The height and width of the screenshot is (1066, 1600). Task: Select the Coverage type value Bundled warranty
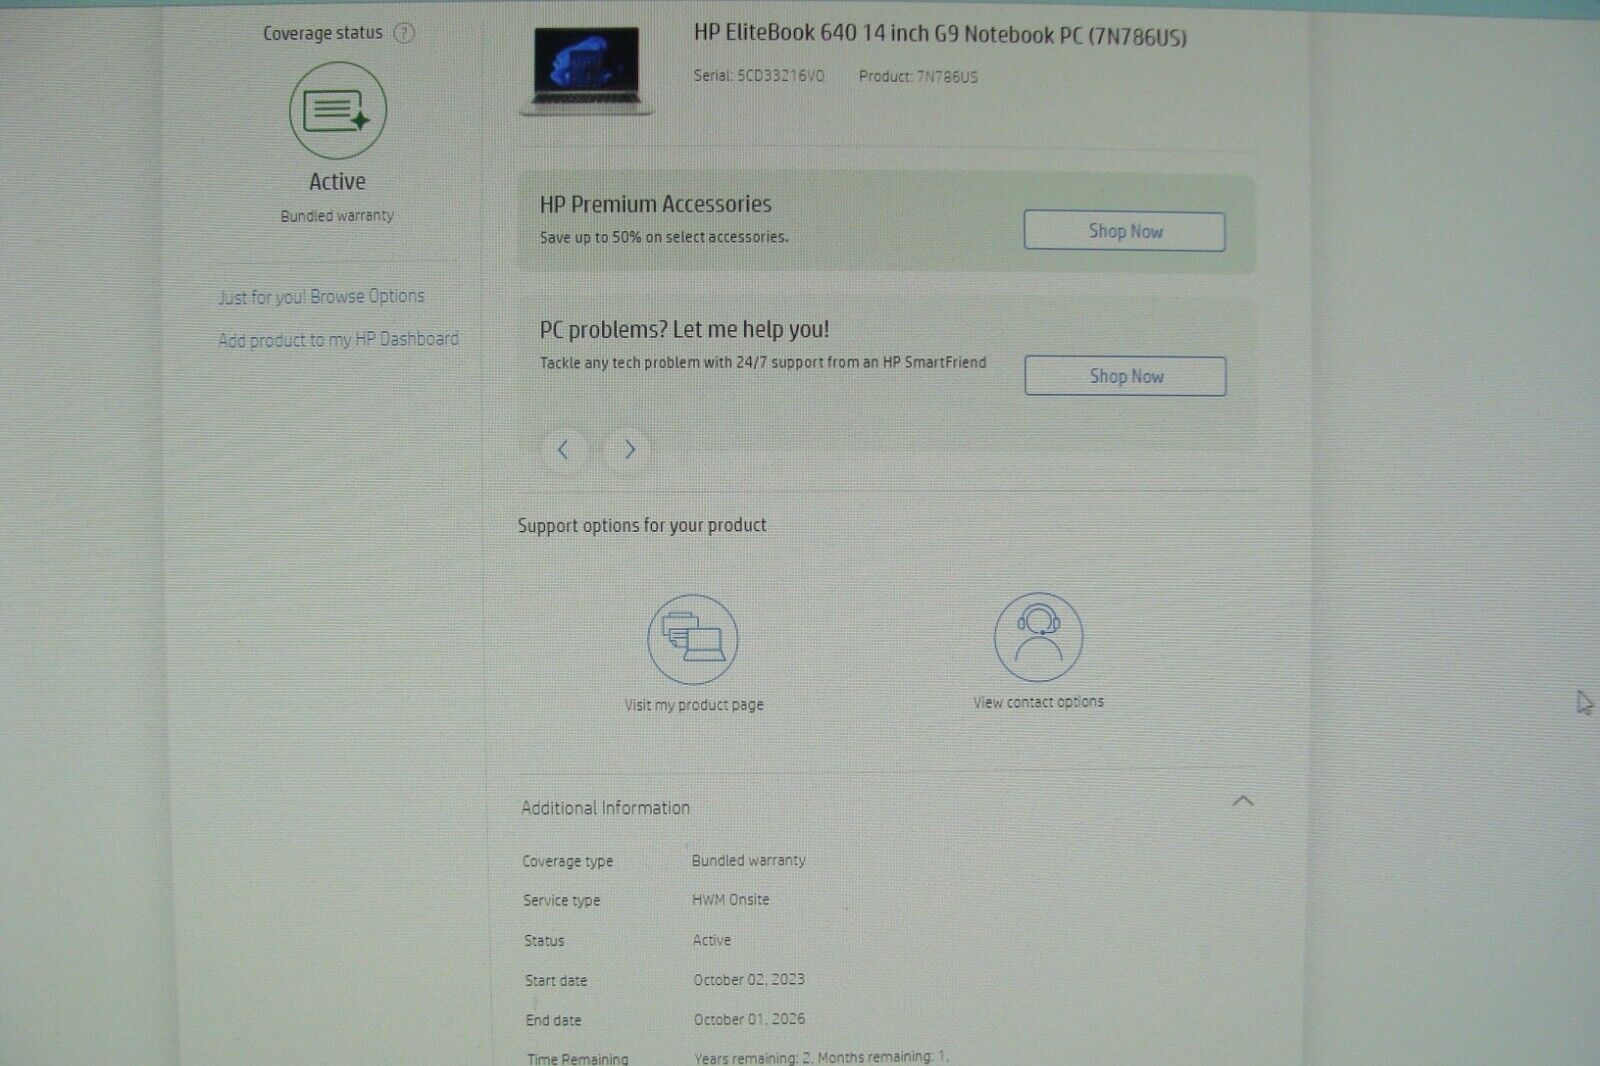point(748,860)
